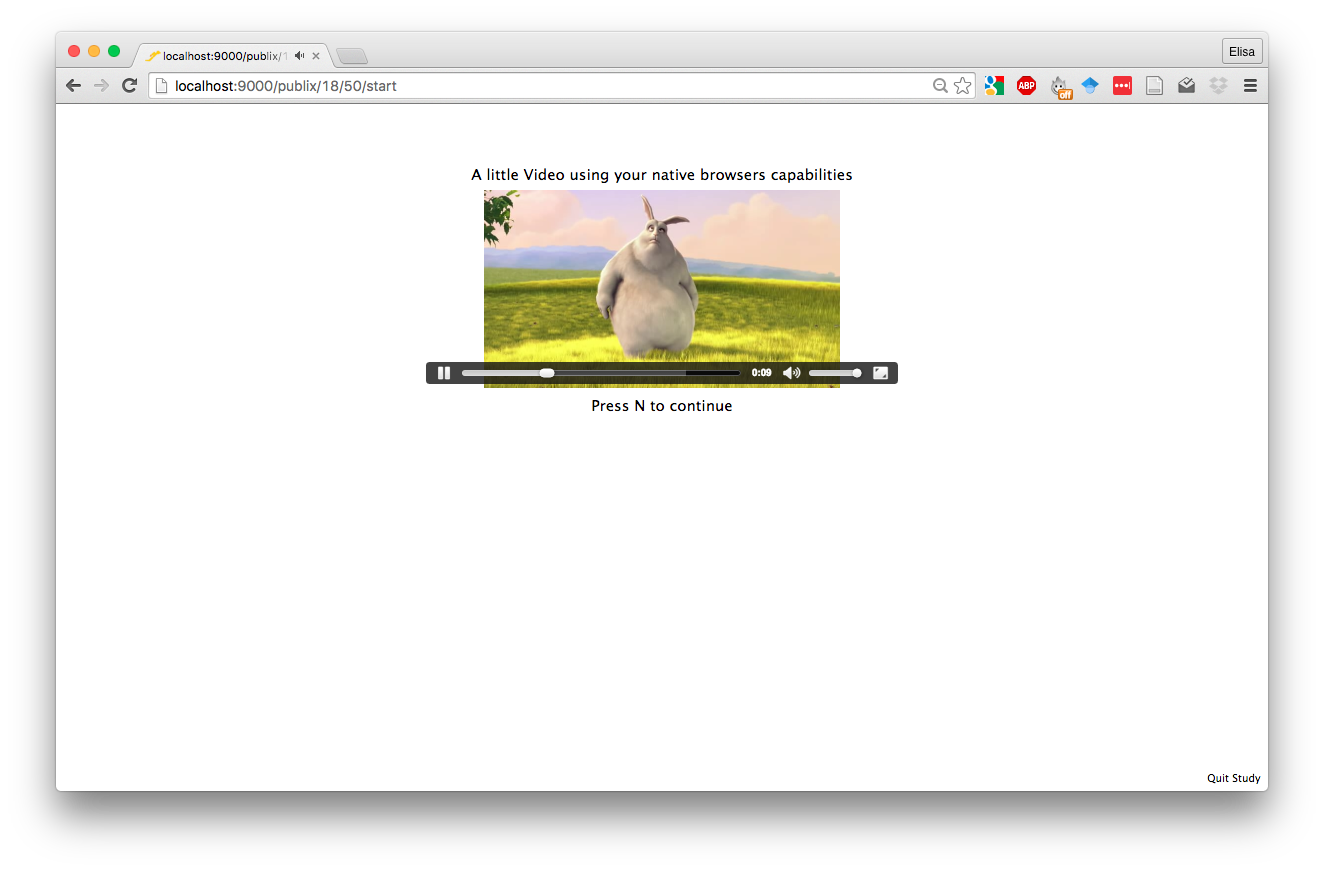This screenshot has width=1324, height=871.
Task: Open the Google extension icon
Action: tap(994, 86)
